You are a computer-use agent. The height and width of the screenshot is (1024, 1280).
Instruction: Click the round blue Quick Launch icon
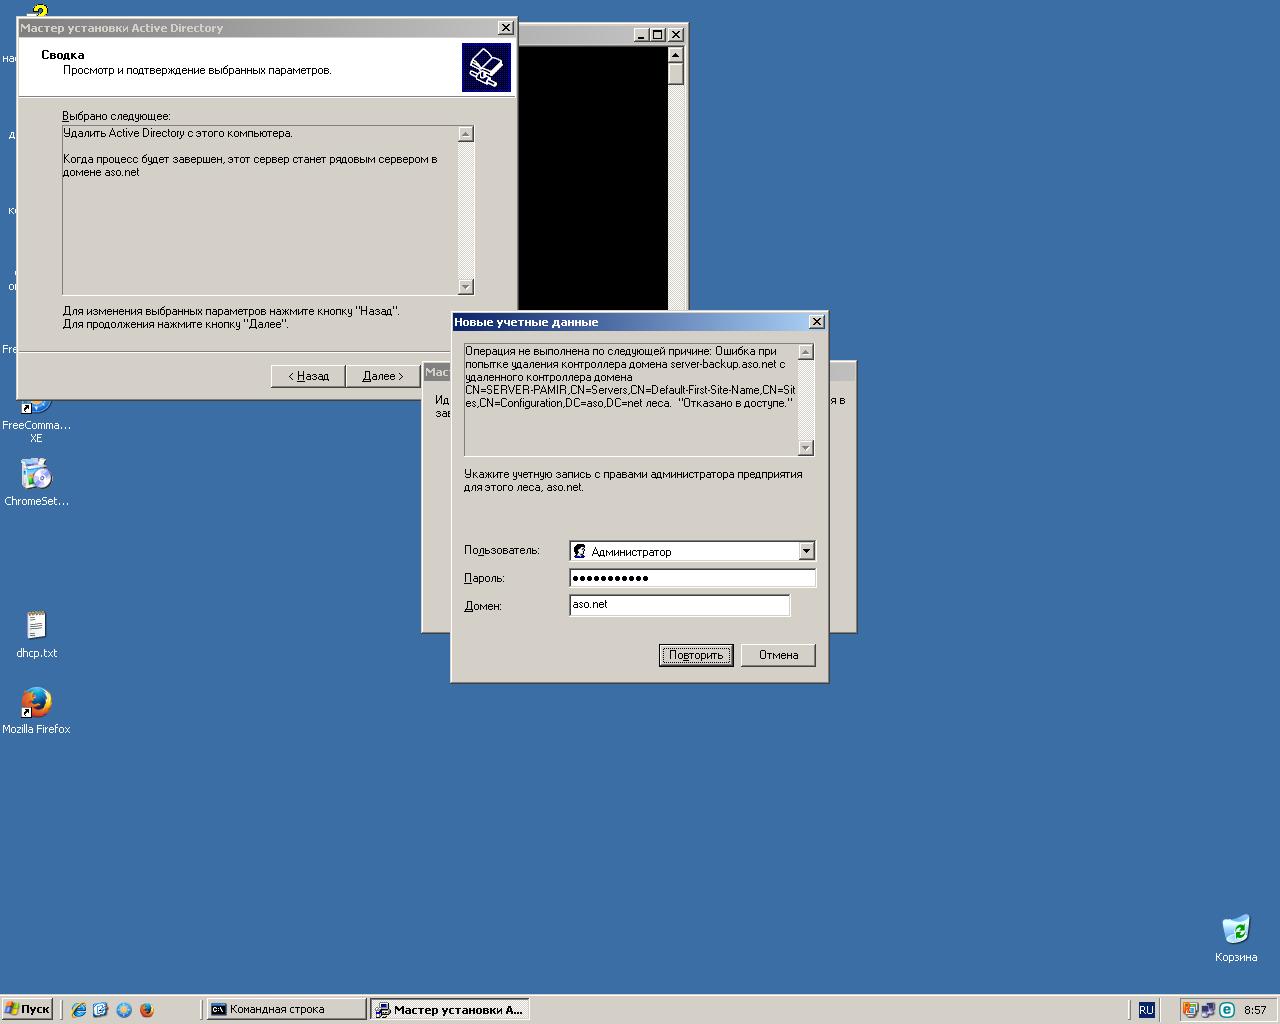(124, 1010)
